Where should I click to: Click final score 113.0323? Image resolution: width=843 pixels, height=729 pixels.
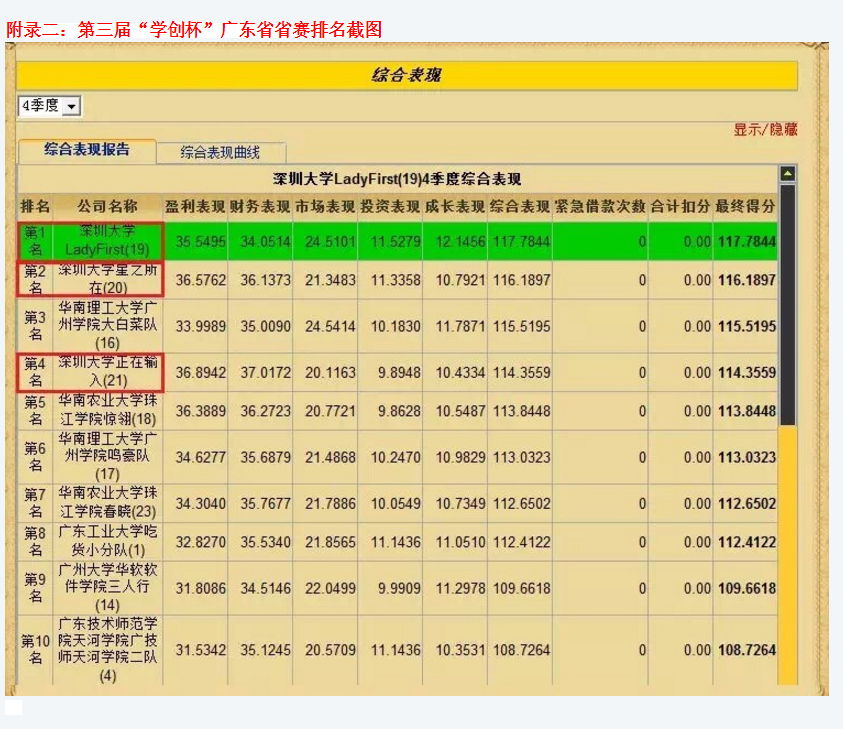pos(747,458)
